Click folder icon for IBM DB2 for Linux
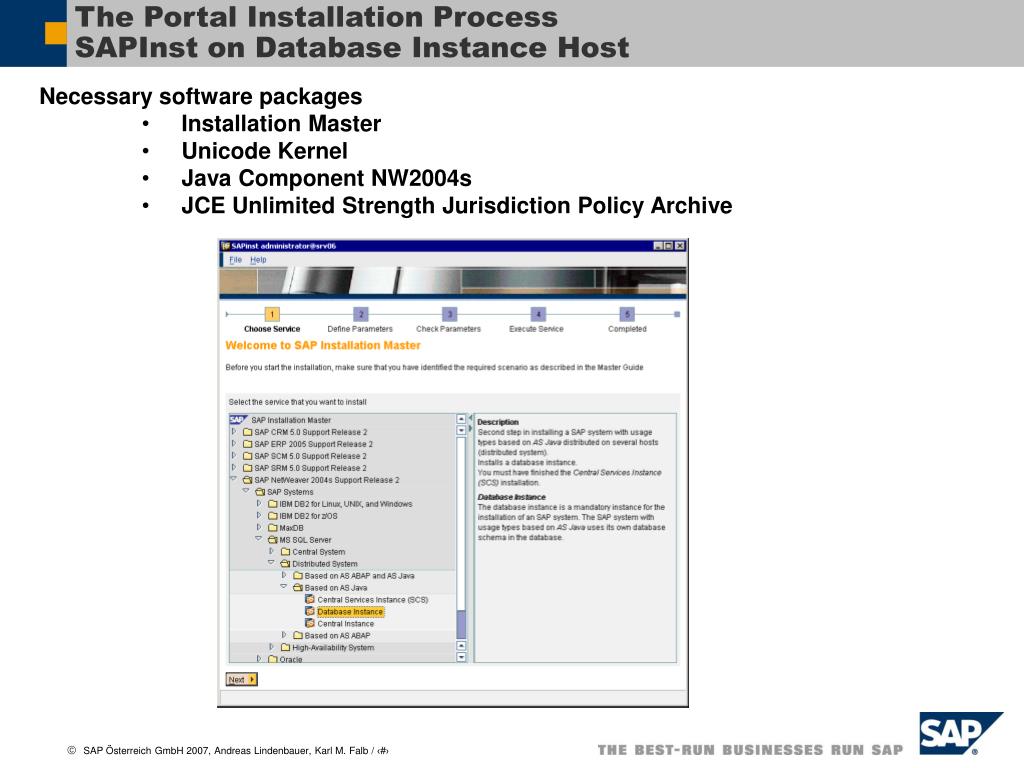1024x768 pixels. 273,504
